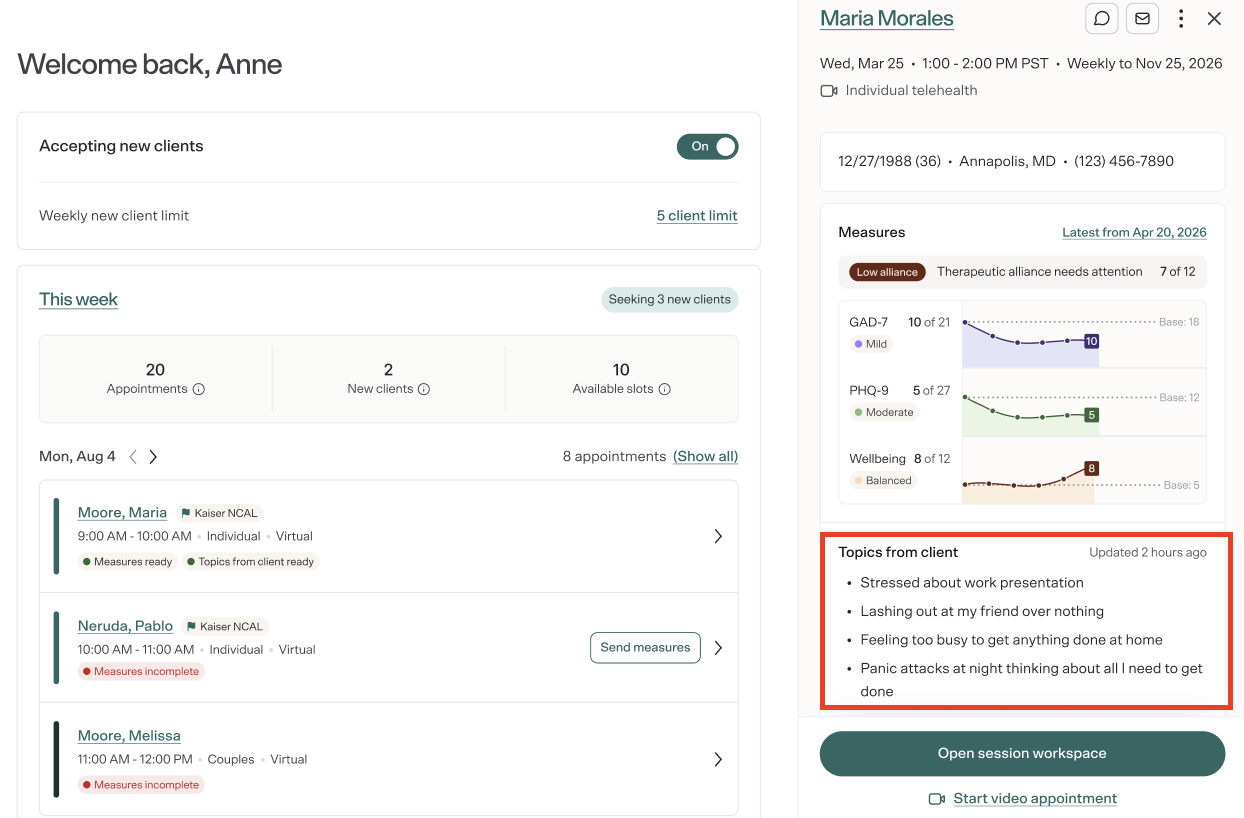The height and width of the screenshot is (818, 1244).
Task: Click Kaiser NCAL flag icon for Moore, Maria
Action: (x=185, y=513)
